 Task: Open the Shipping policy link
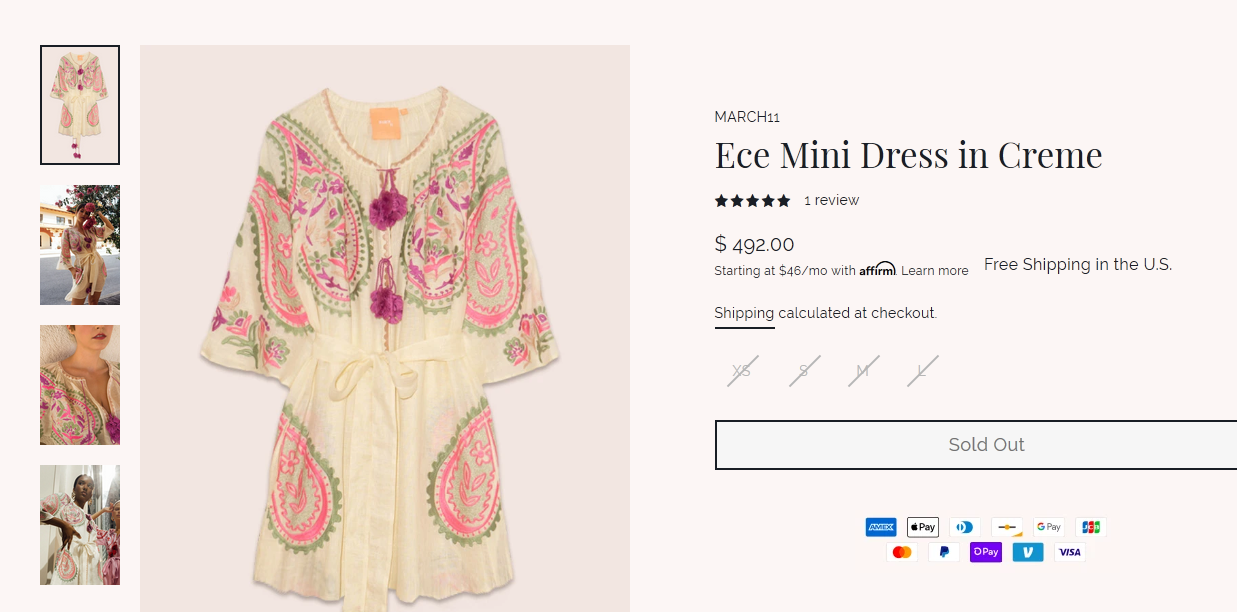coord(744,313)
